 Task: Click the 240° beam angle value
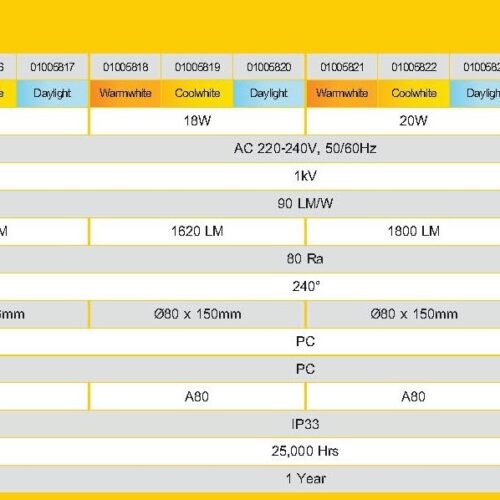click(306, 286)
